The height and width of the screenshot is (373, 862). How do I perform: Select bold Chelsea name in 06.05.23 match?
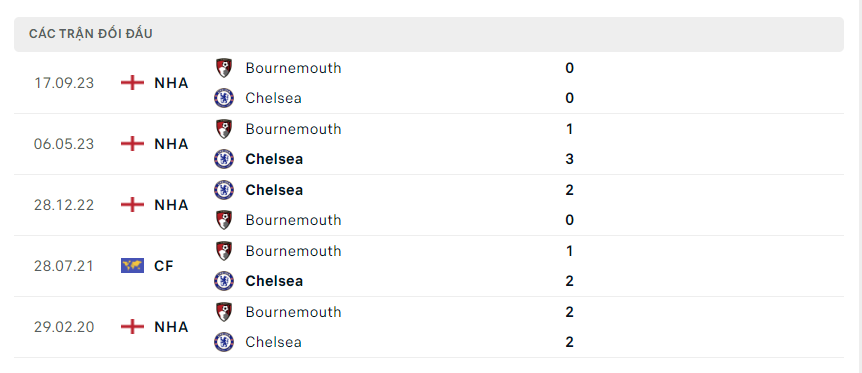coord(274,159)
